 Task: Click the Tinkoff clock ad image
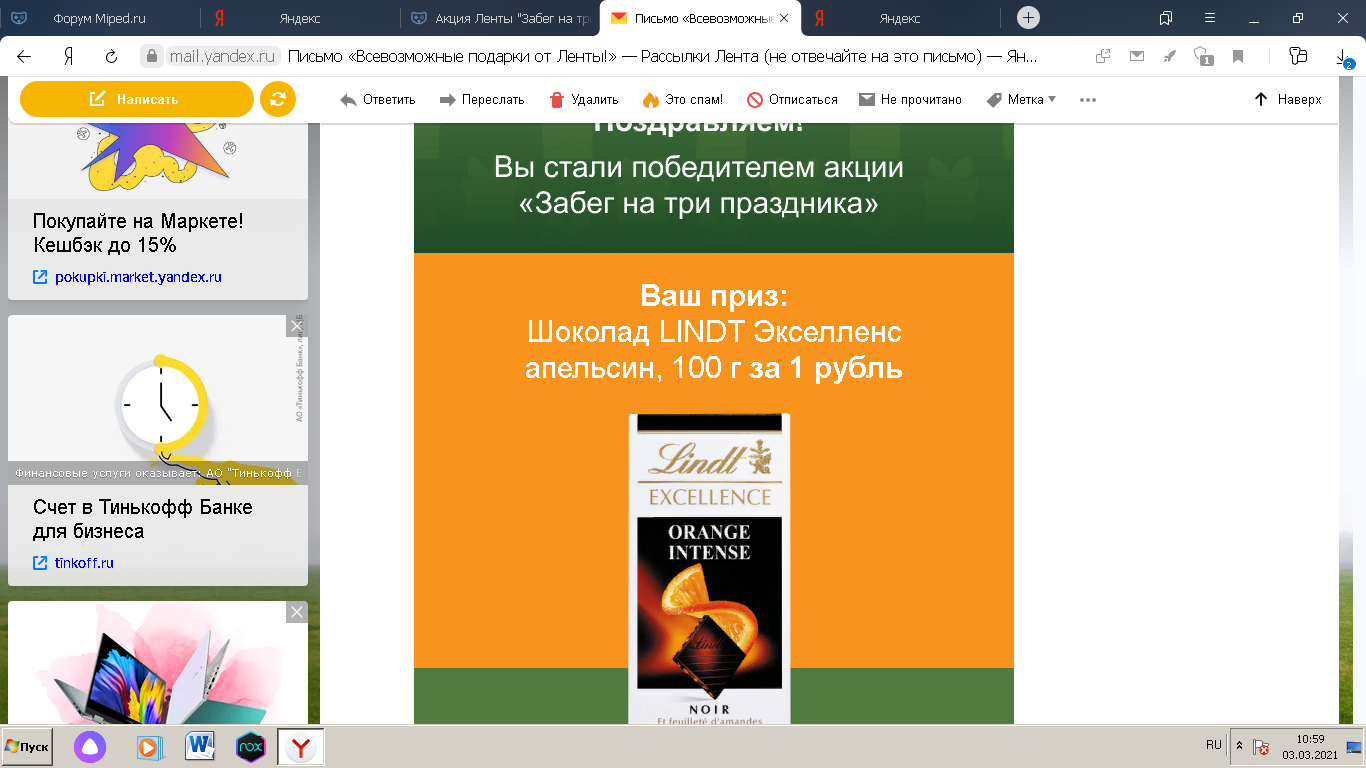tap(158, 400)
